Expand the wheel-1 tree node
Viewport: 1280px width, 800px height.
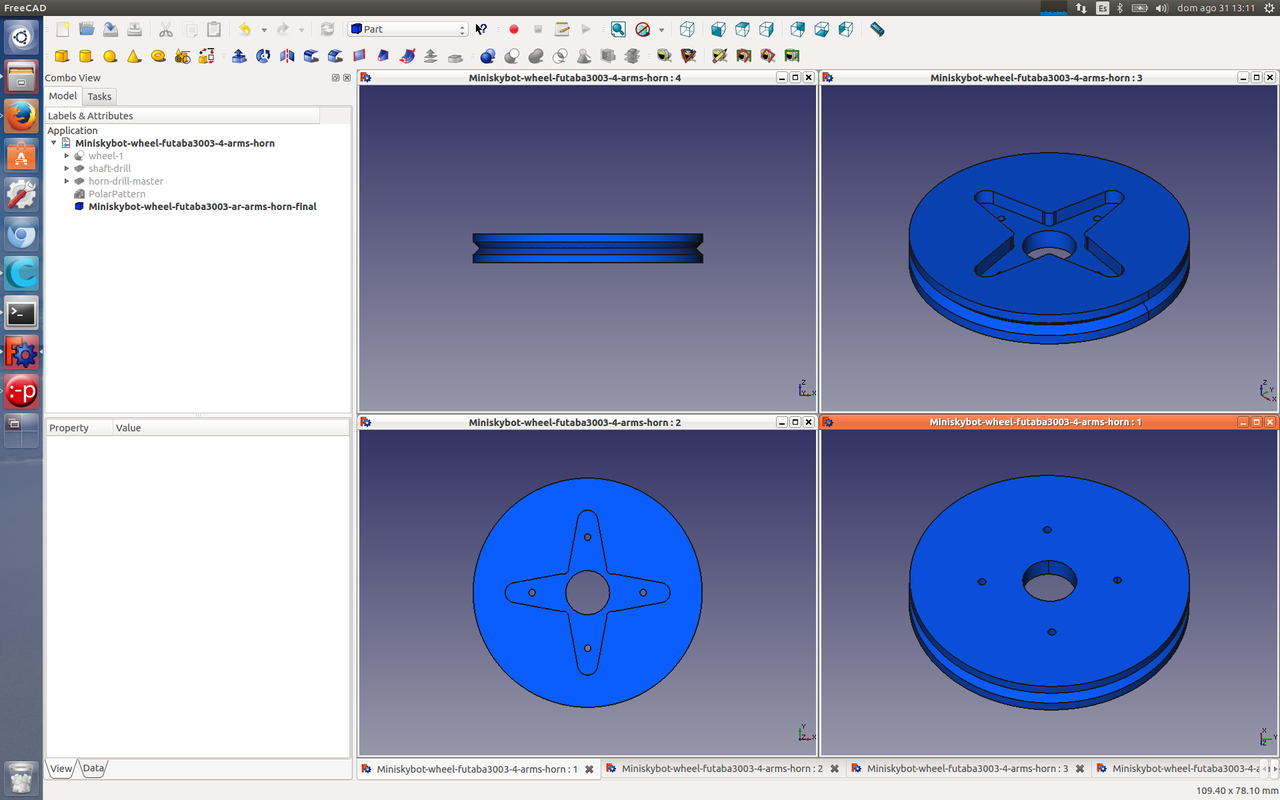pos(67,156)
